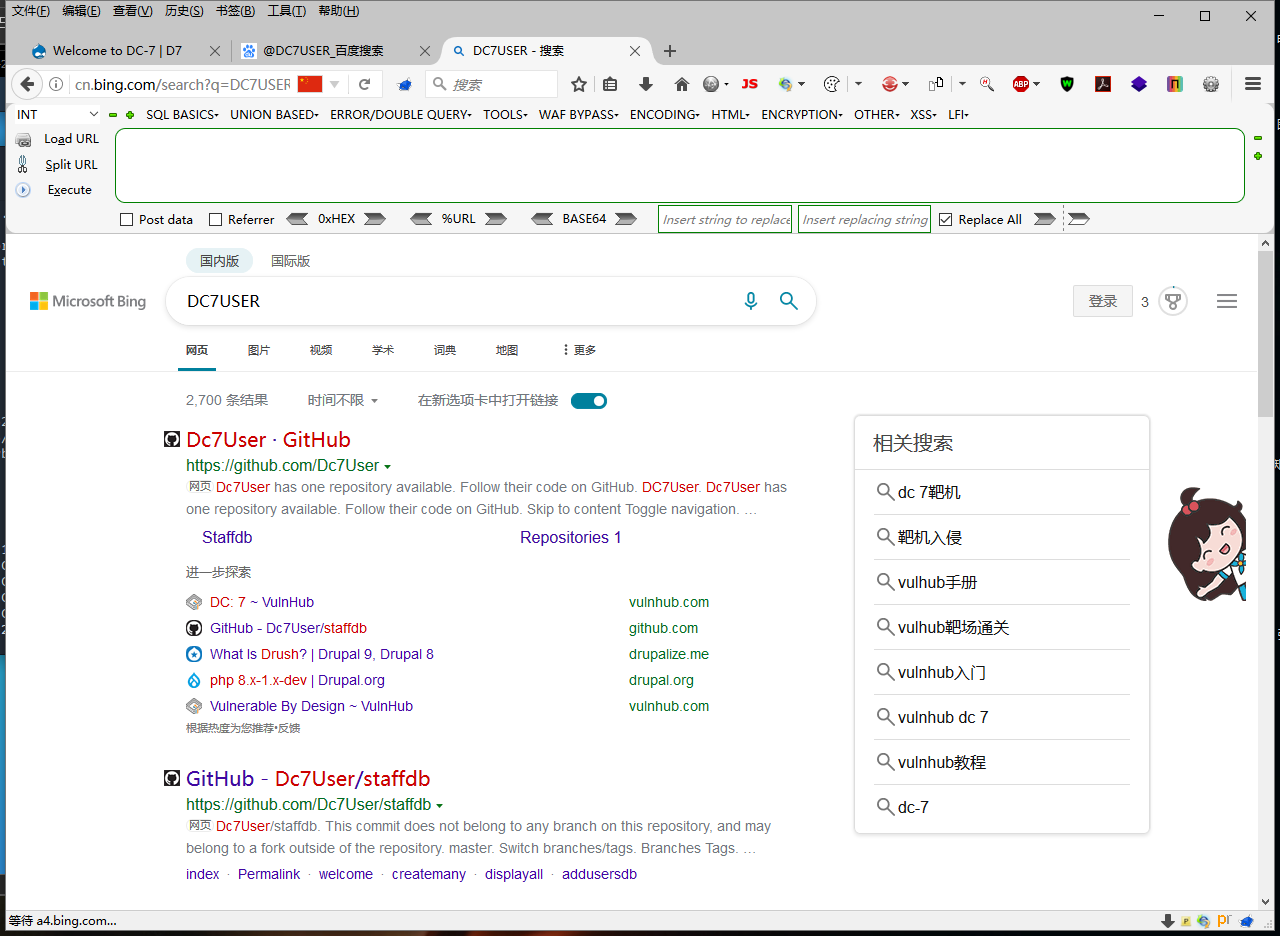Image resolution: width=1280 pixels, height=936 pixels.
Task: Expand the ENCODING menu
Action: (664, 115)
